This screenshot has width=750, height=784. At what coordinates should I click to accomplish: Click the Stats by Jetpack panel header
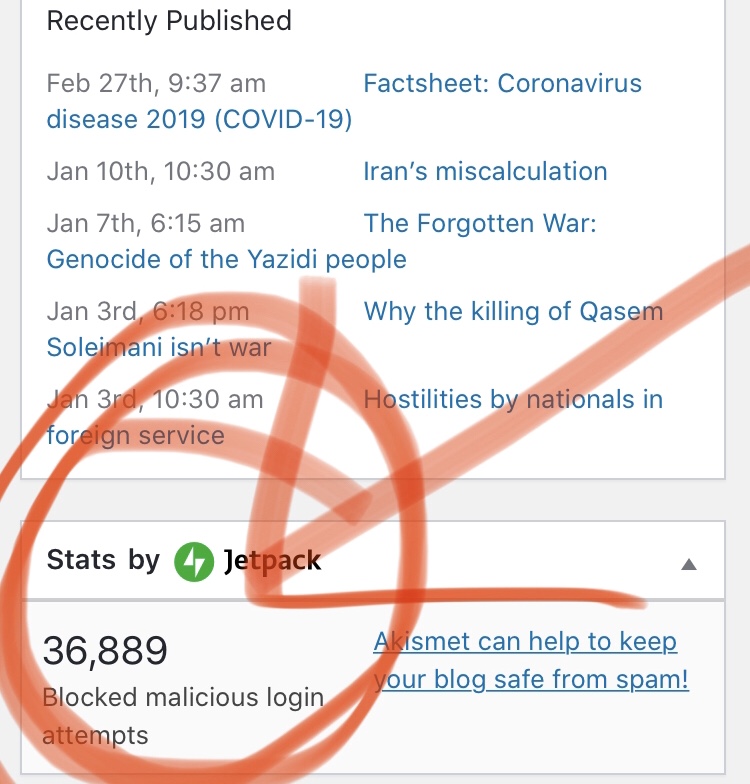pos(372,560)
